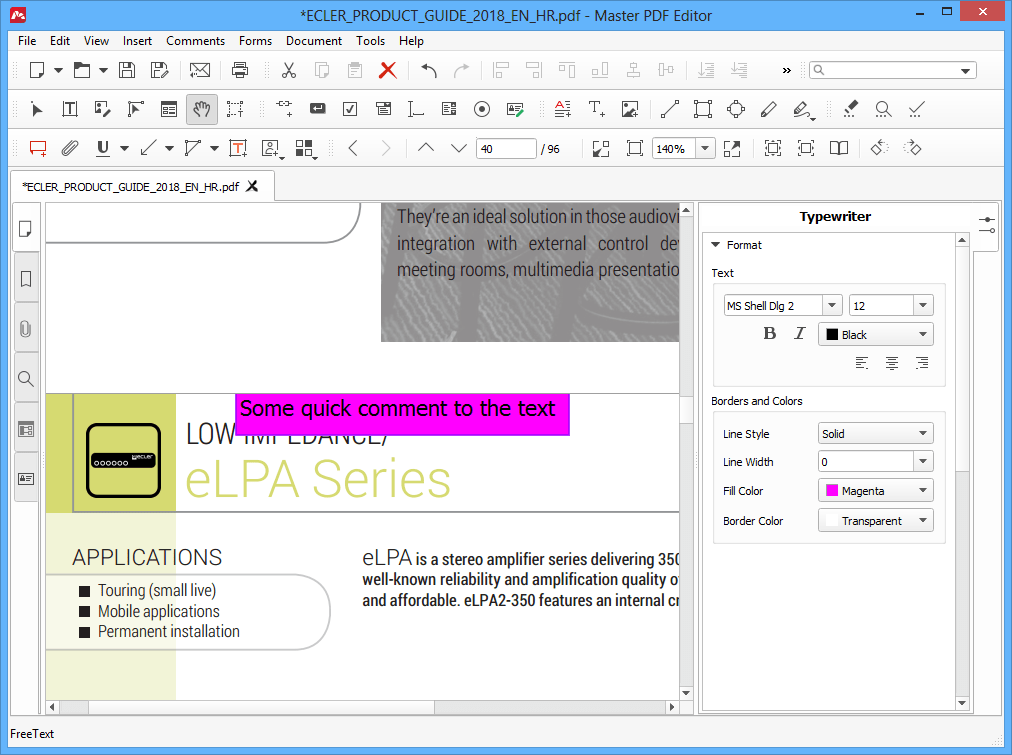Open the zoom level dropdown arrow

[705, 148]
